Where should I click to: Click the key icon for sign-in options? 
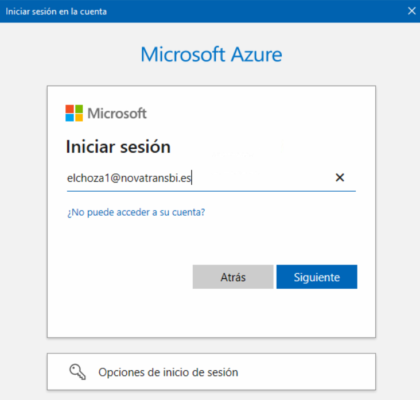(x=77, y=372)
